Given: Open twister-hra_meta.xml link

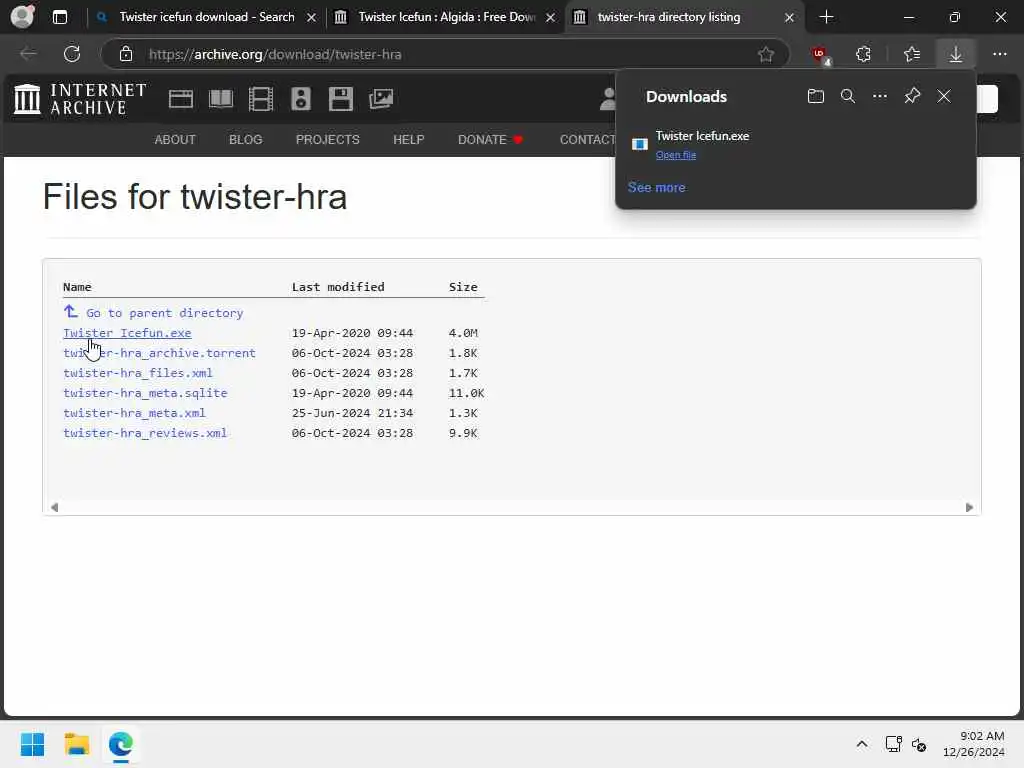Looking at the screenshot, I should (x=134, y=413).
